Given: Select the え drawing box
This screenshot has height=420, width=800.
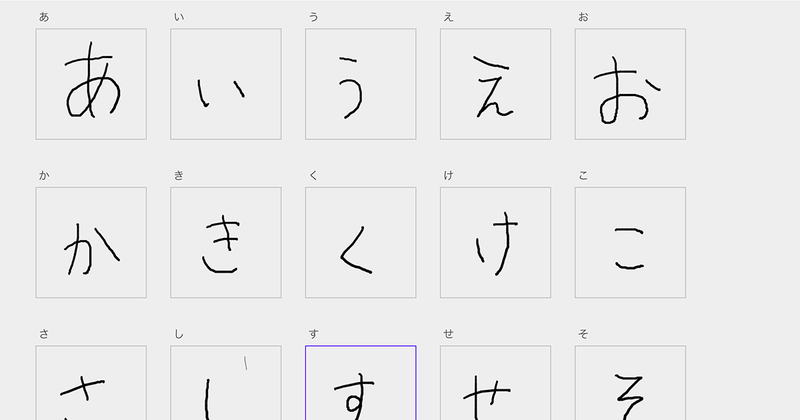Looking at the screenshot, I should pyautogui.click(x=495, y=84).
